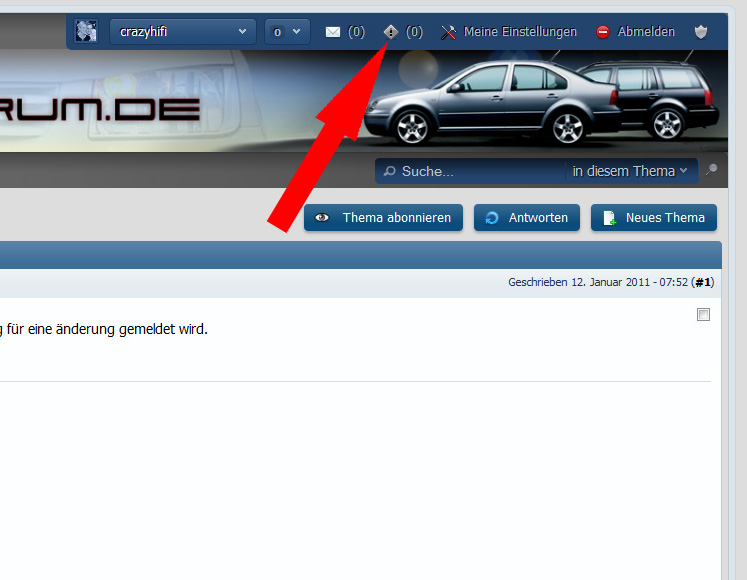This screenshot has width=747, height=580.
Task: Click the message count (0) next to envelope
Action: (x=356, y=32)
